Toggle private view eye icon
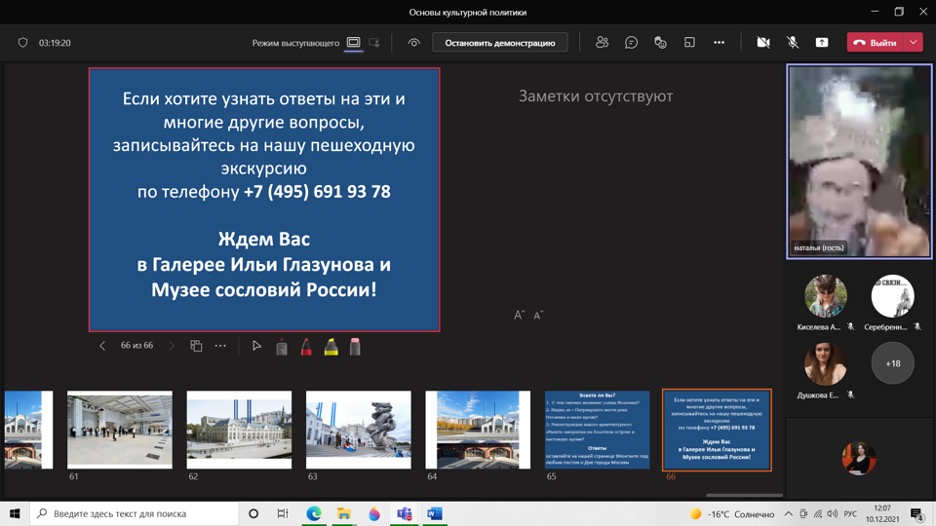The width and height of the screenshot is (936, 526). tap(414, 43)
